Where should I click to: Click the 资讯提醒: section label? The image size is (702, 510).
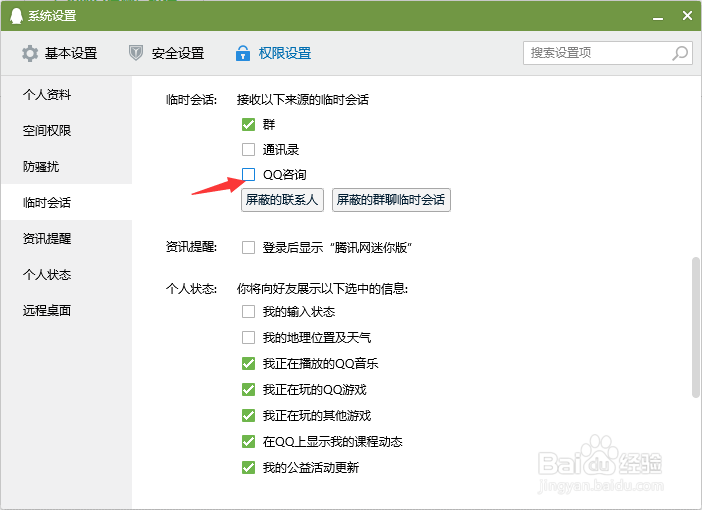tap(191, 247)
